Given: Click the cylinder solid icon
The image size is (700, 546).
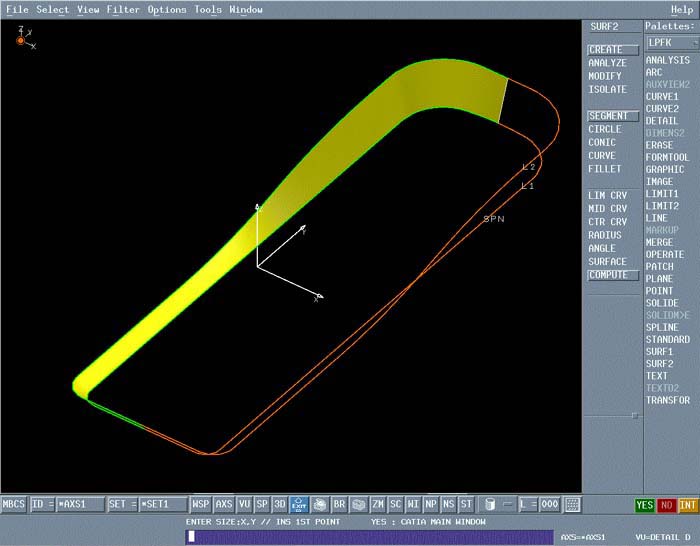Looking at the screenshot, I should tap(490, 505).
